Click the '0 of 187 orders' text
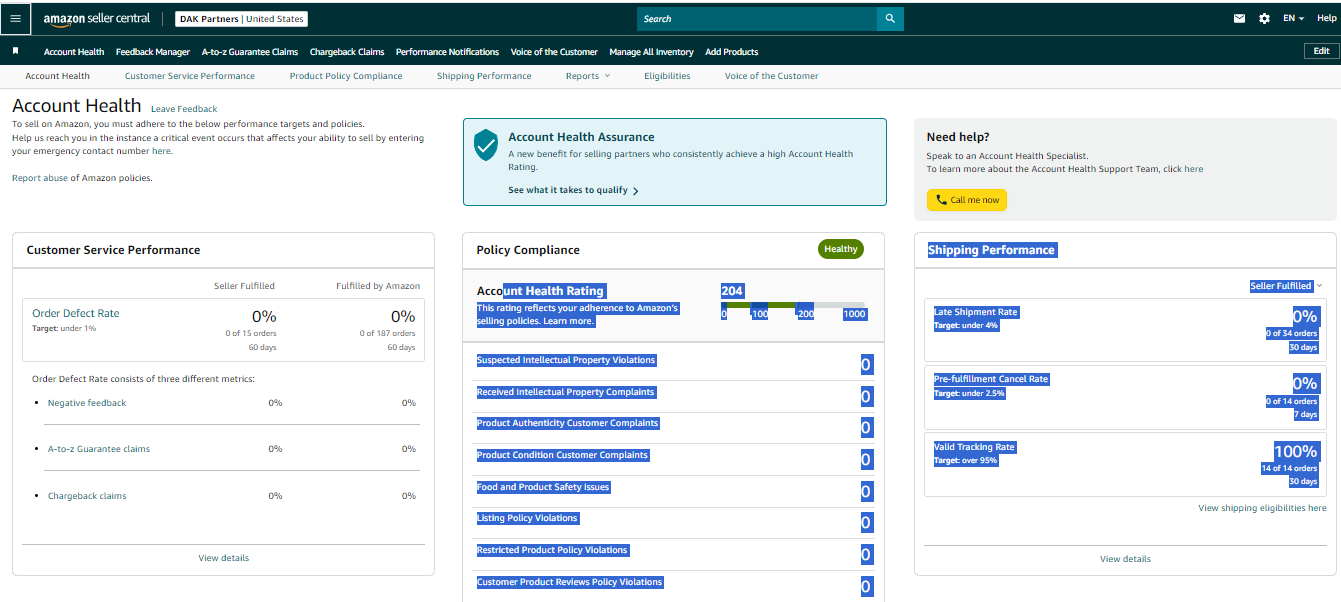Screen dimensions: 1341x602 point(388,333)
